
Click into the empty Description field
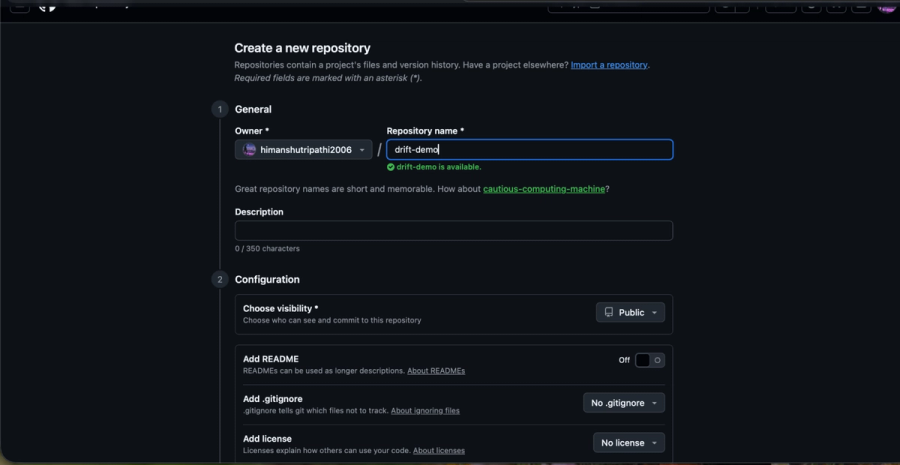(x=454, y=231)
